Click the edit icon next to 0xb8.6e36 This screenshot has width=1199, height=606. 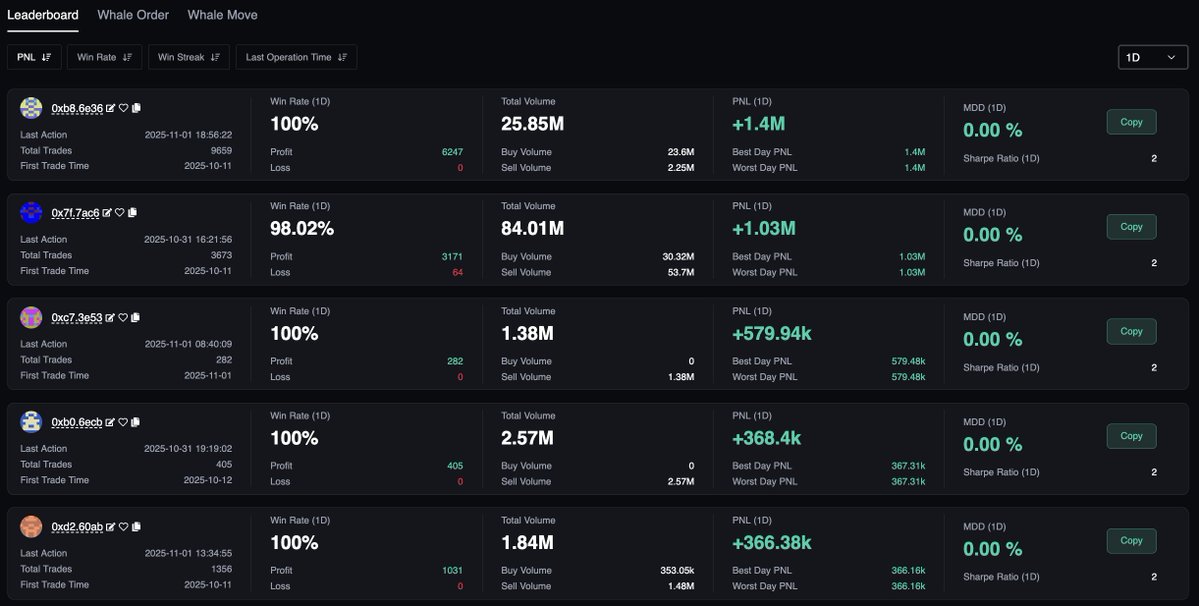tap(111, 106)
